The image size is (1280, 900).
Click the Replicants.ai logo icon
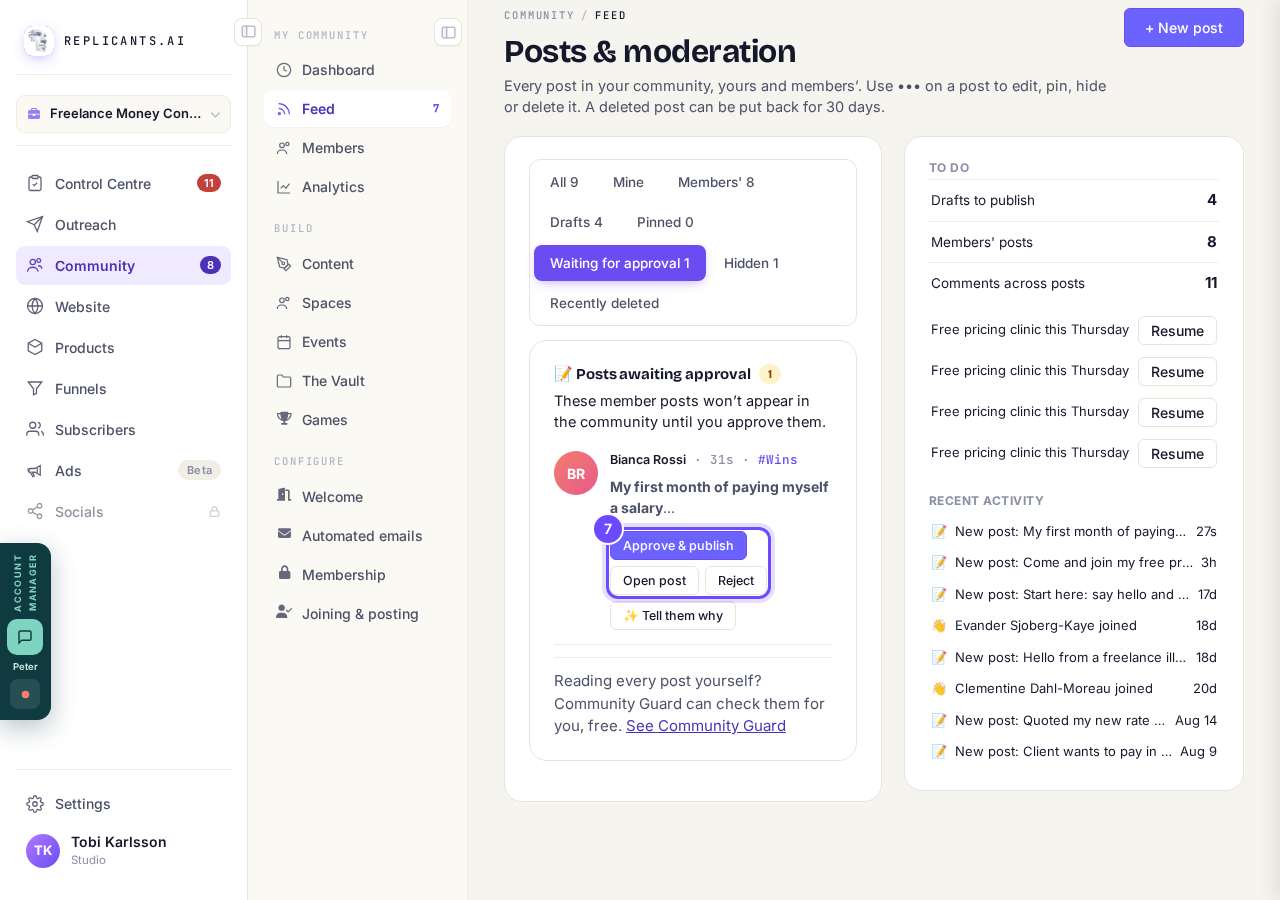point(39,41)
